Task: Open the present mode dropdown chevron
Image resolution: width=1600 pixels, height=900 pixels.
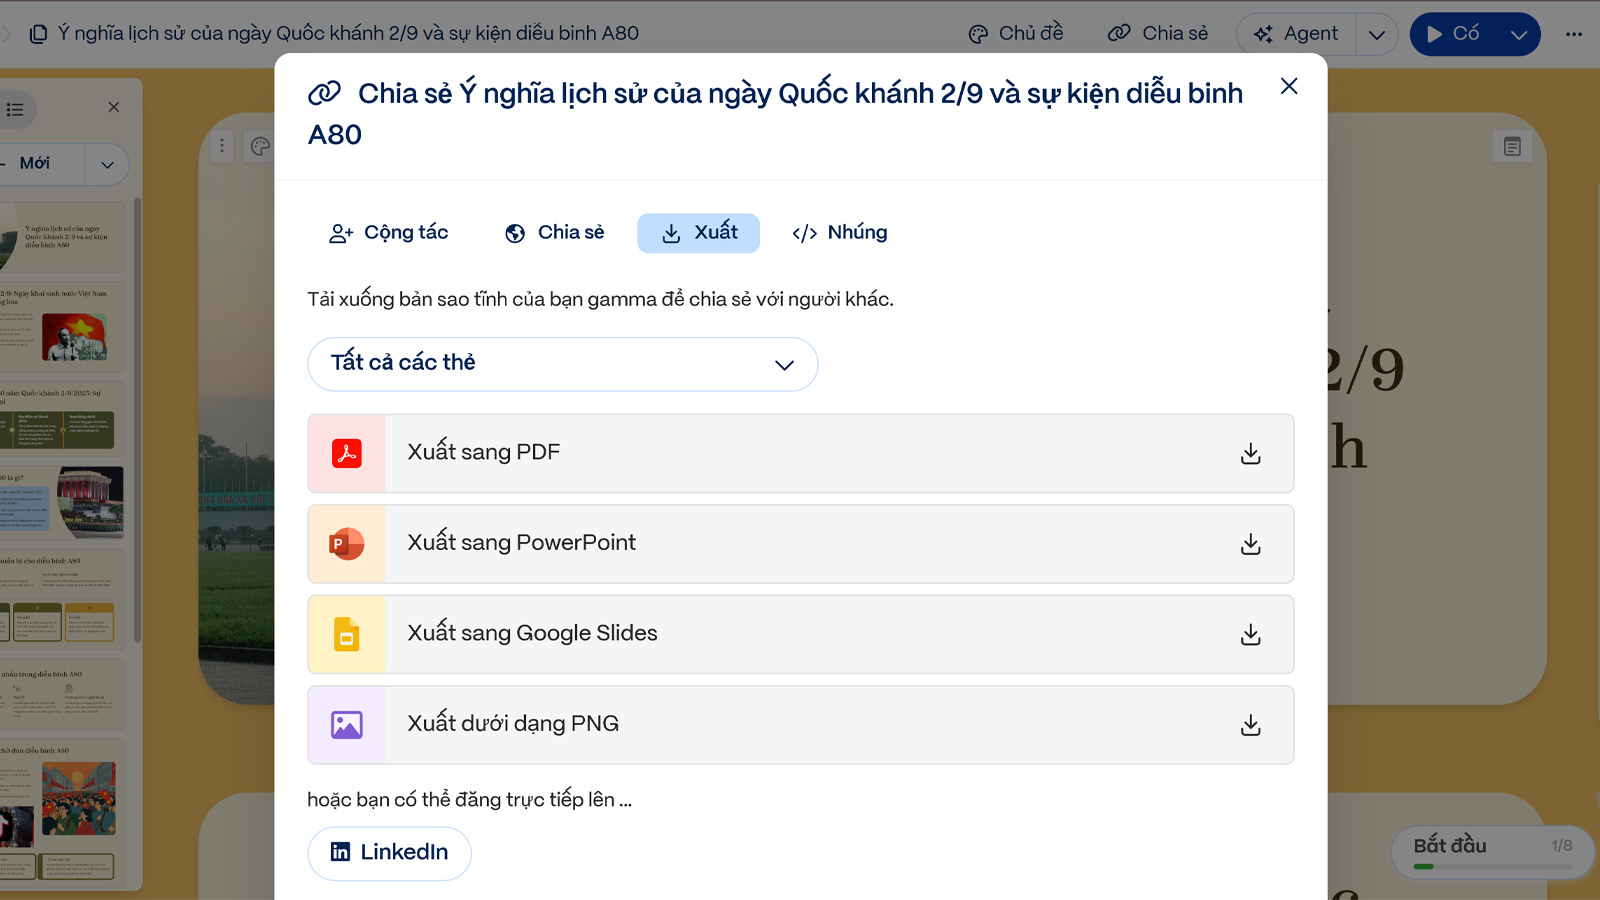Action: pos(1518,35)
